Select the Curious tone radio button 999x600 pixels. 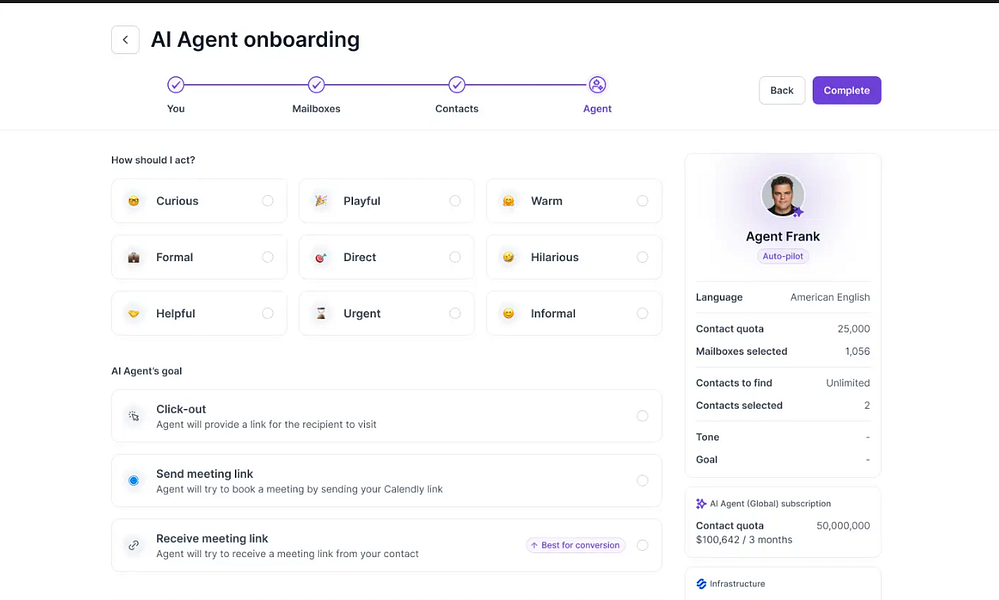coord(268,201)
